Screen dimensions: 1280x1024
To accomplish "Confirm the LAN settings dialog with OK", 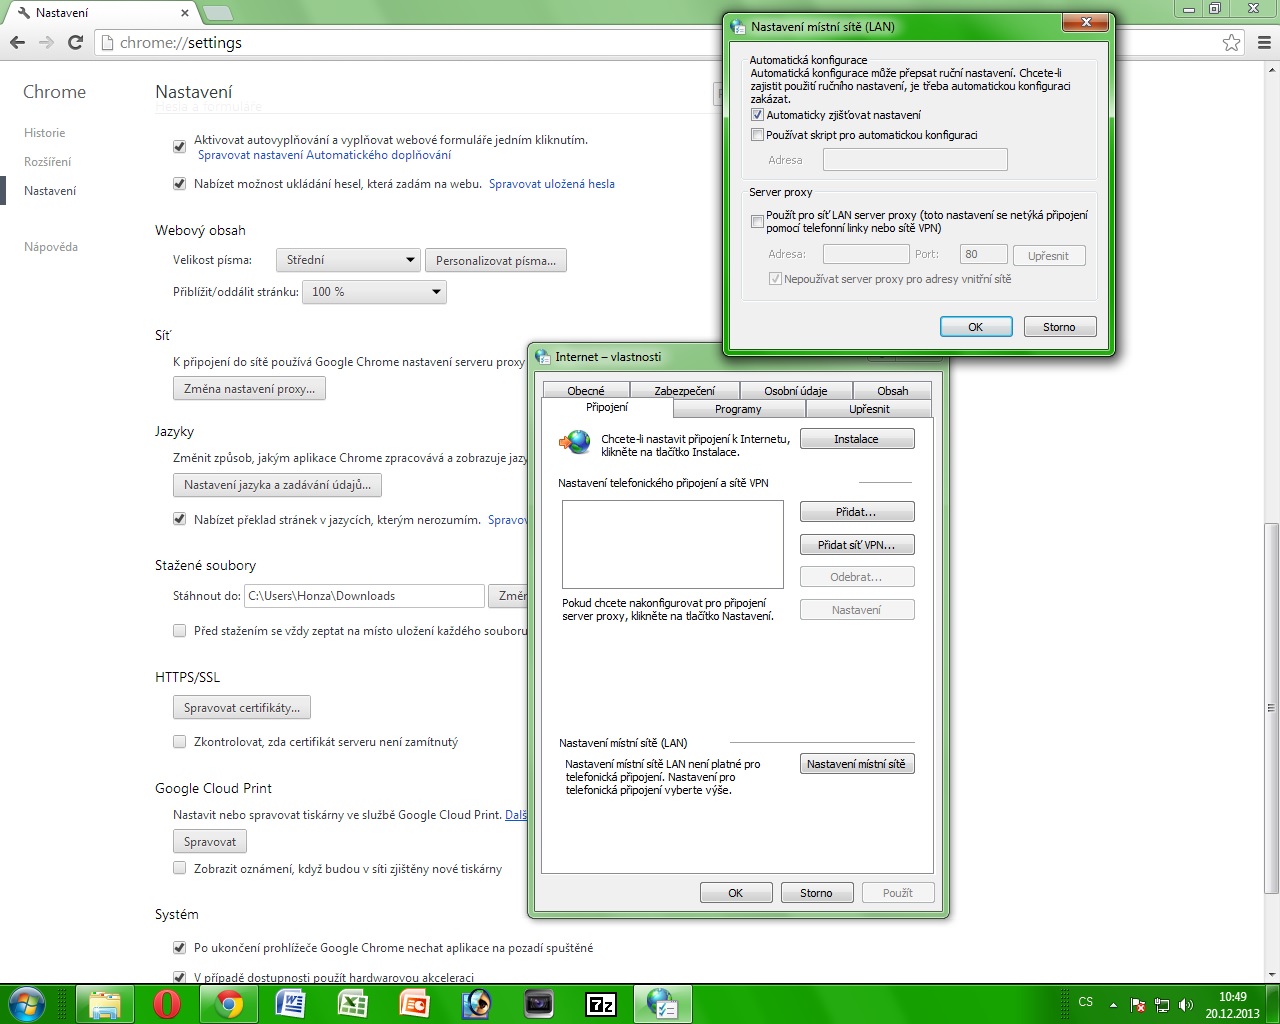I will coord(976,327).
